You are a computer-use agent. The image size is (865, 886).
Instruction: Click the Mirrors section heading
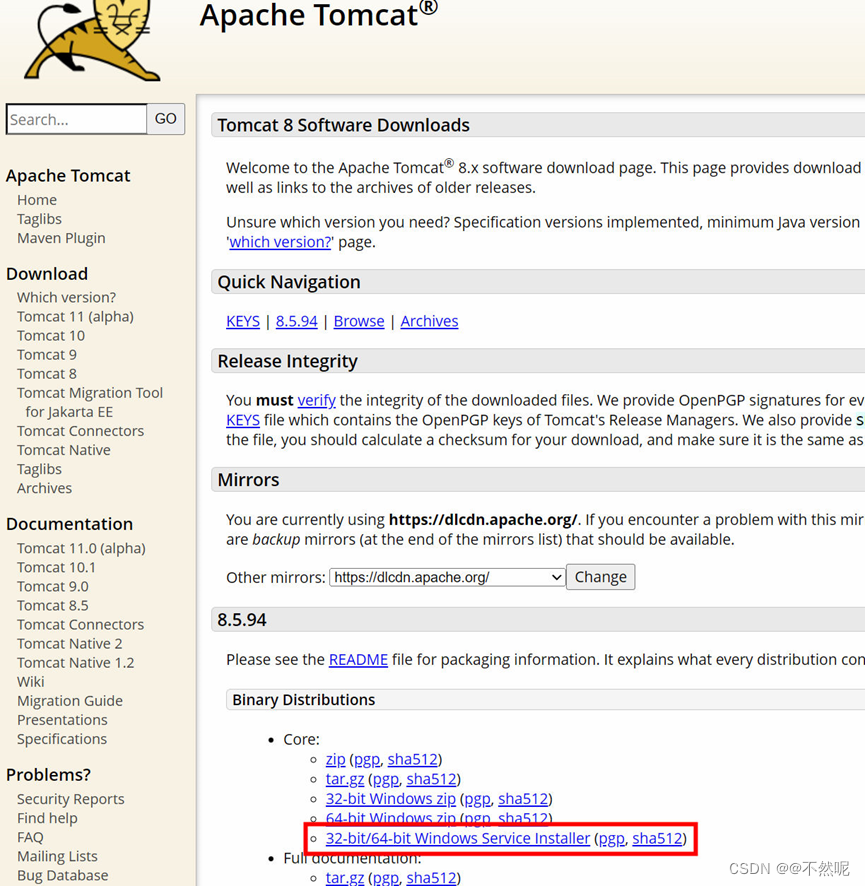249,480
